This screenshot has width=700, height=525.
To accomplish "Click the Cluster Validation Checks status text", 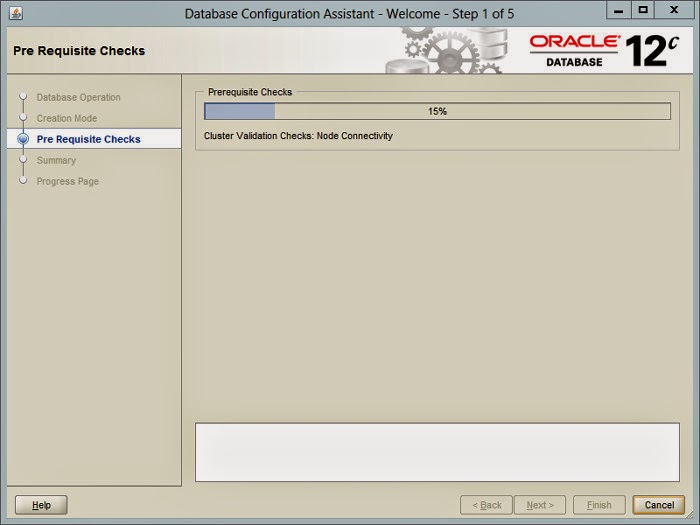I will click(x=298, y=136).
